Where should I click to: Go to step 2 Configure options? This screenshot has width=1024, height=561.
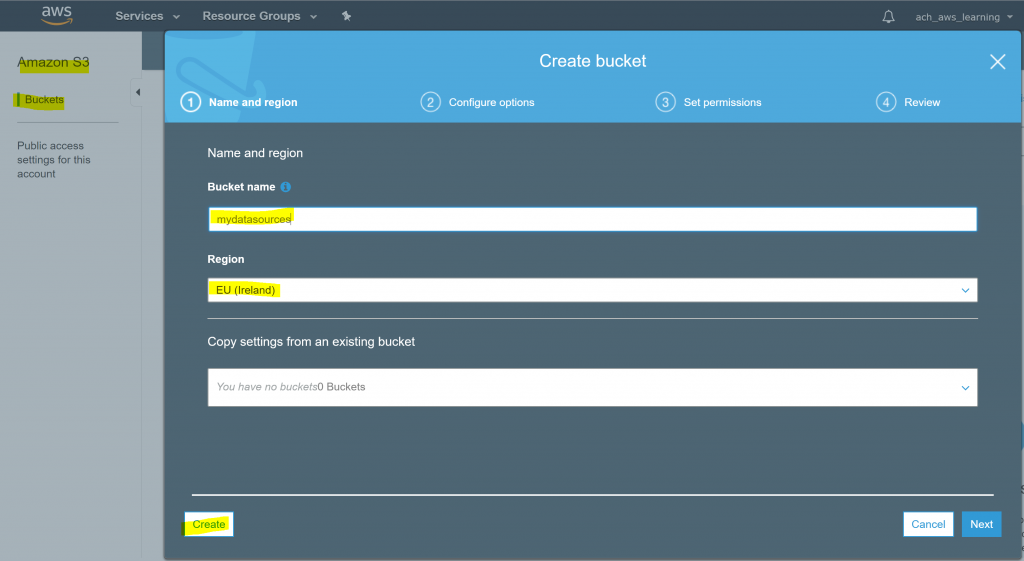477,103
